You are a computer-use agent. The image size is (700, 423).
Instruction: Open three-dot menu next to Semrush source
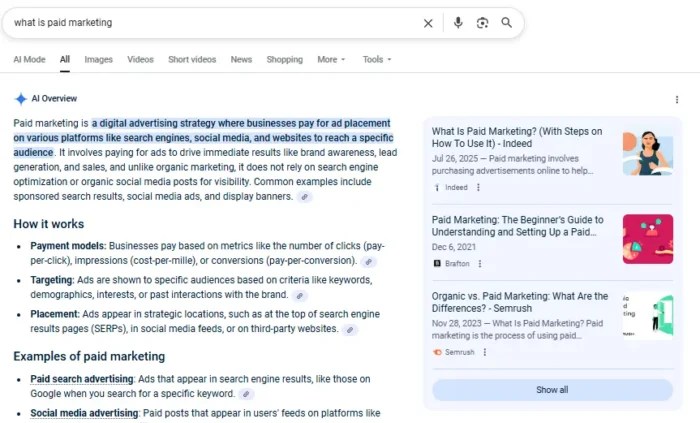click(x=485, y=352)
